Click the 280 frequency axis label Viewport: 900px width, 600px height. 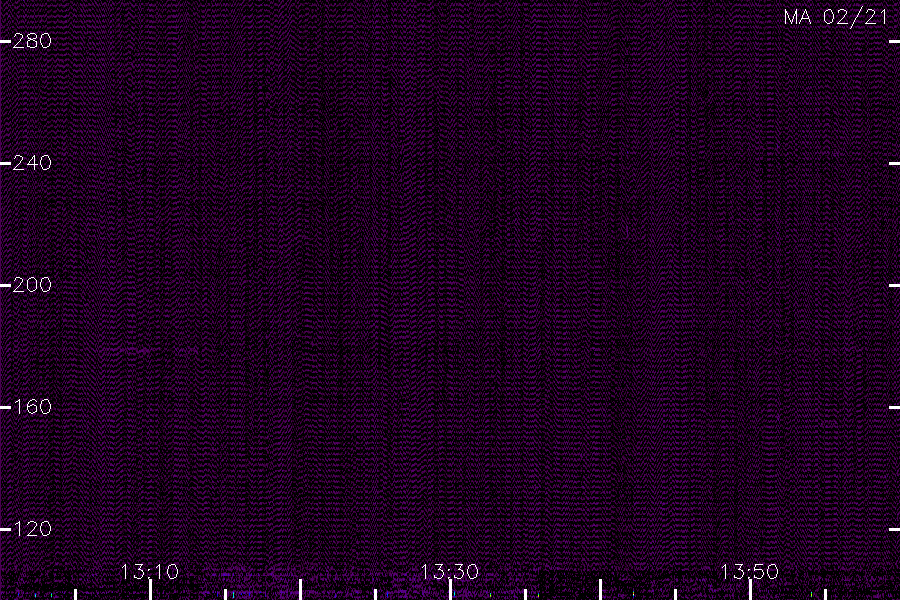pos(32,41)
